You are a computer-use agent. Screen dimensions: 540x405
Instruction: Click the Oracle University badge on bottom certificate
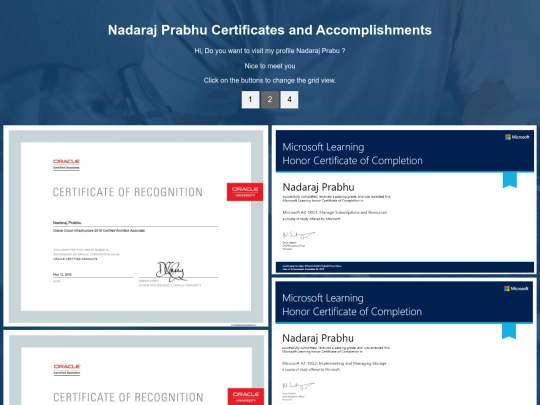(246, 397)
